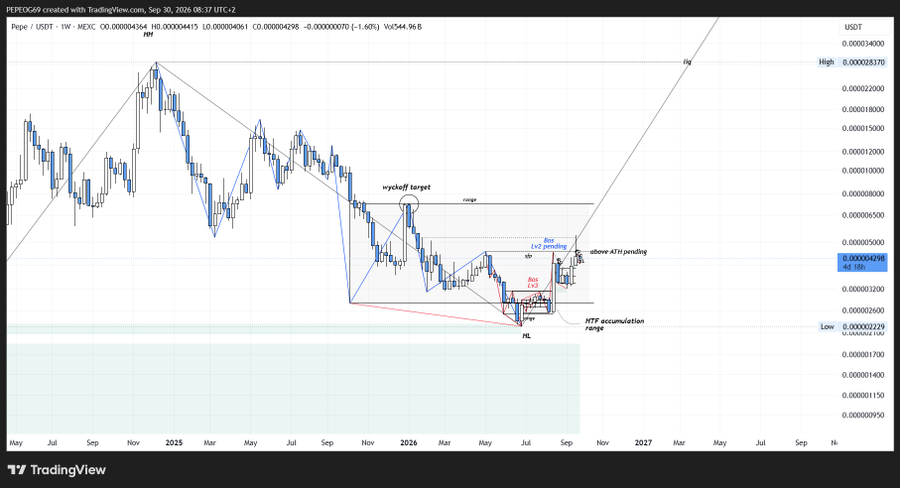The width and height of the screenshot is (900, 488).
Task: Open the USDT currency selector box
Action: (x=863, y=27)
